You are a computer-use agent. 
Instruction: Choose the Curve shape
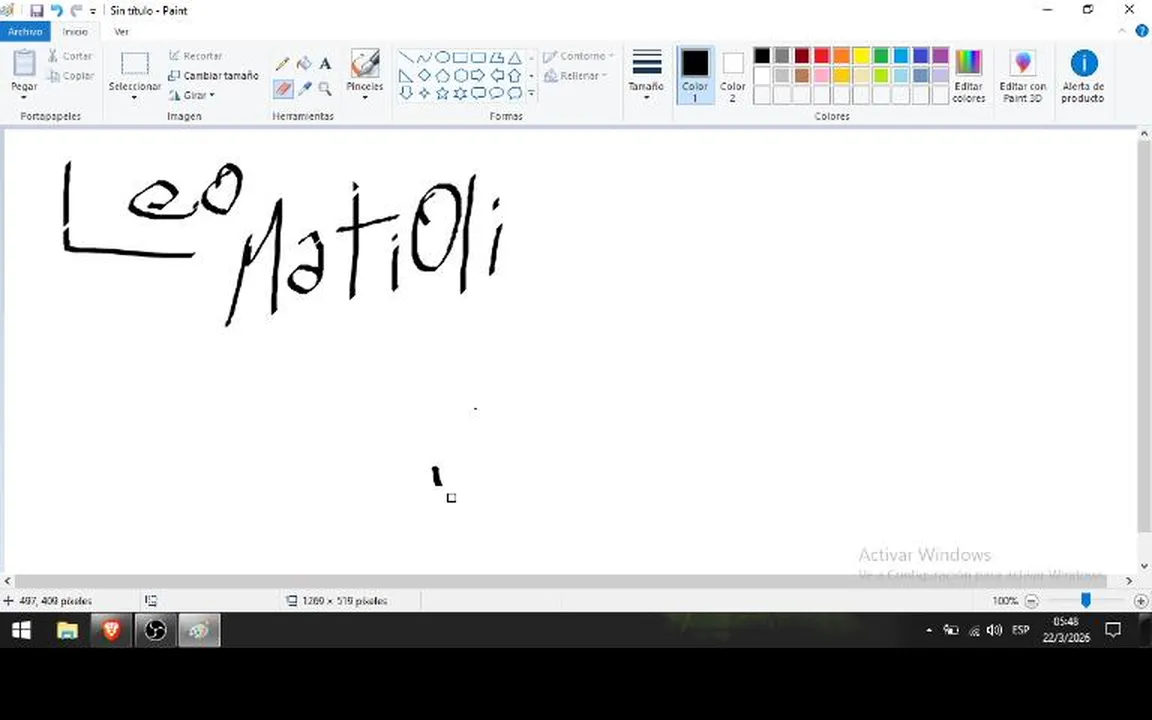pyautogui.click(x=424, y=57)
